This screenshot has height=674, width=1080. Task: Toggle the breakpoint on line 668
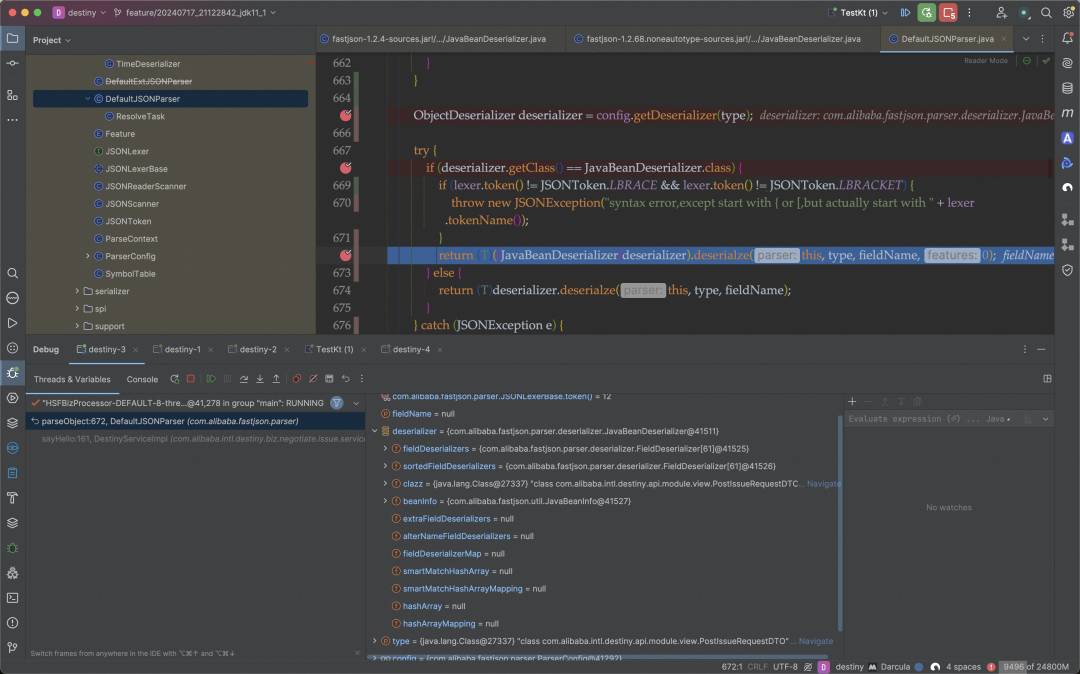point(346,167)
